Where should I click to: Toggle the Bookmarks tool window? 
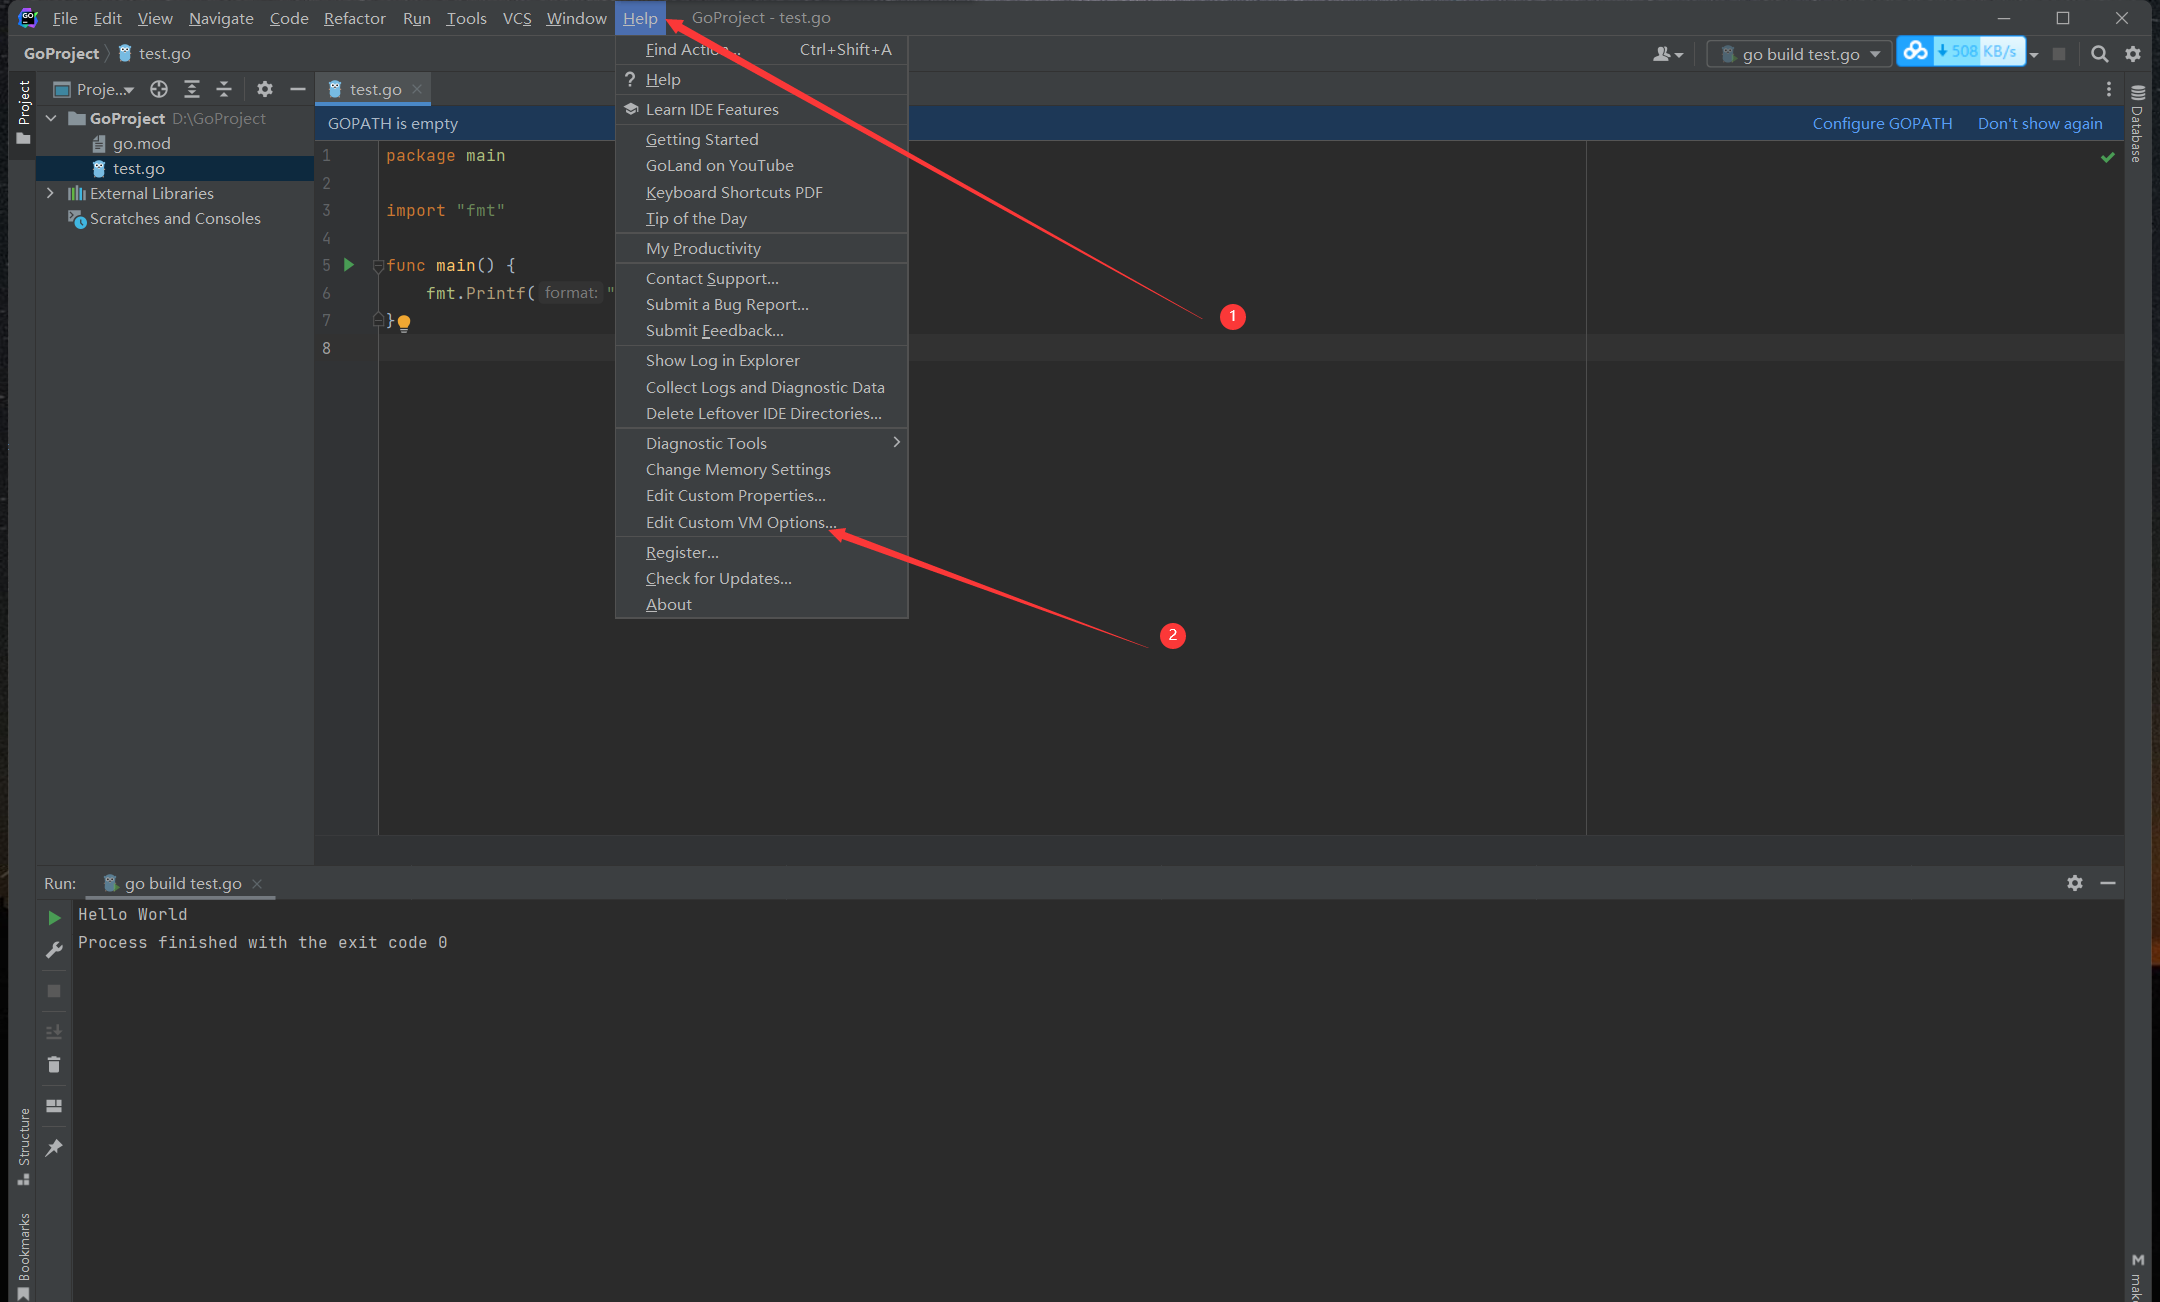click(23, 1256)
